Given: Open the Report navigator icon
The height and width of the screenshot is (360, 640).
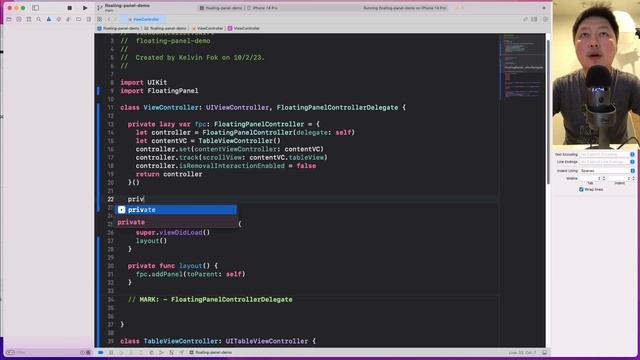Looking at the screenshot, I should click(89, 19).
